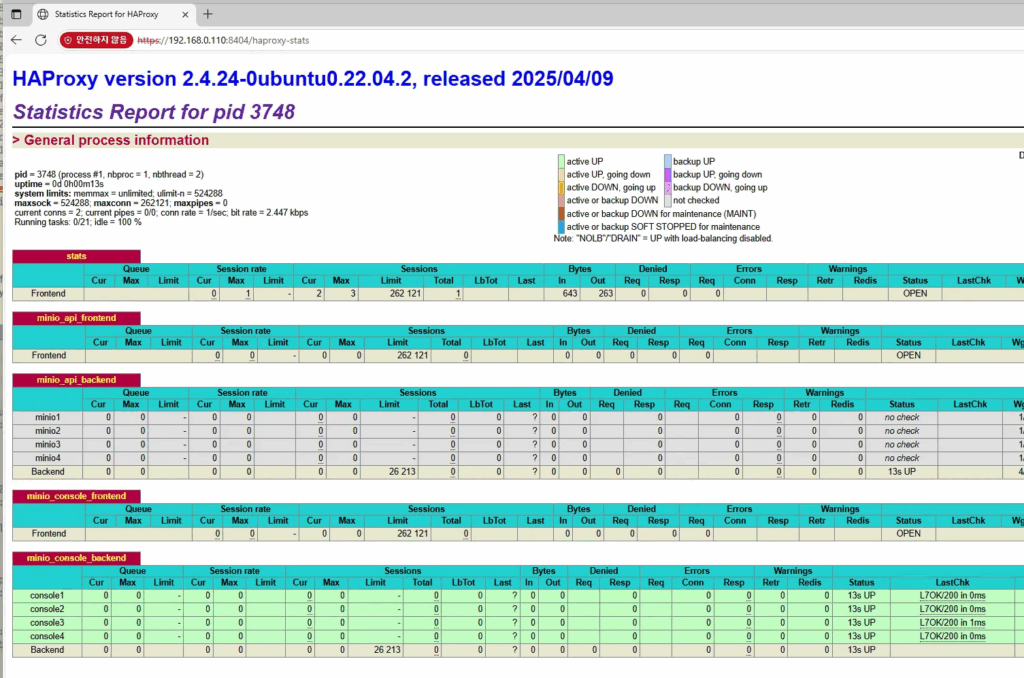Click the active DOWN, going up swatch
Image resolution: width=1024 pixels, height=678 pixels.
coord(561,187)
